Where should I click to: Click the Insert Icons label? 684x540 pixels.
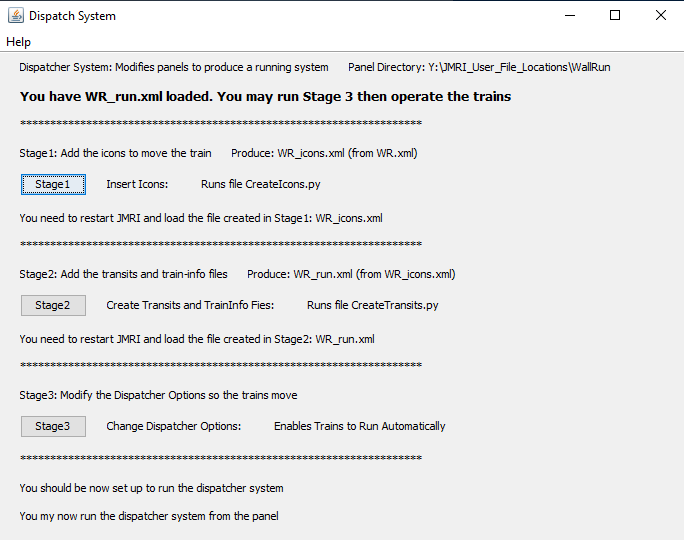click(x=137, y=184)
